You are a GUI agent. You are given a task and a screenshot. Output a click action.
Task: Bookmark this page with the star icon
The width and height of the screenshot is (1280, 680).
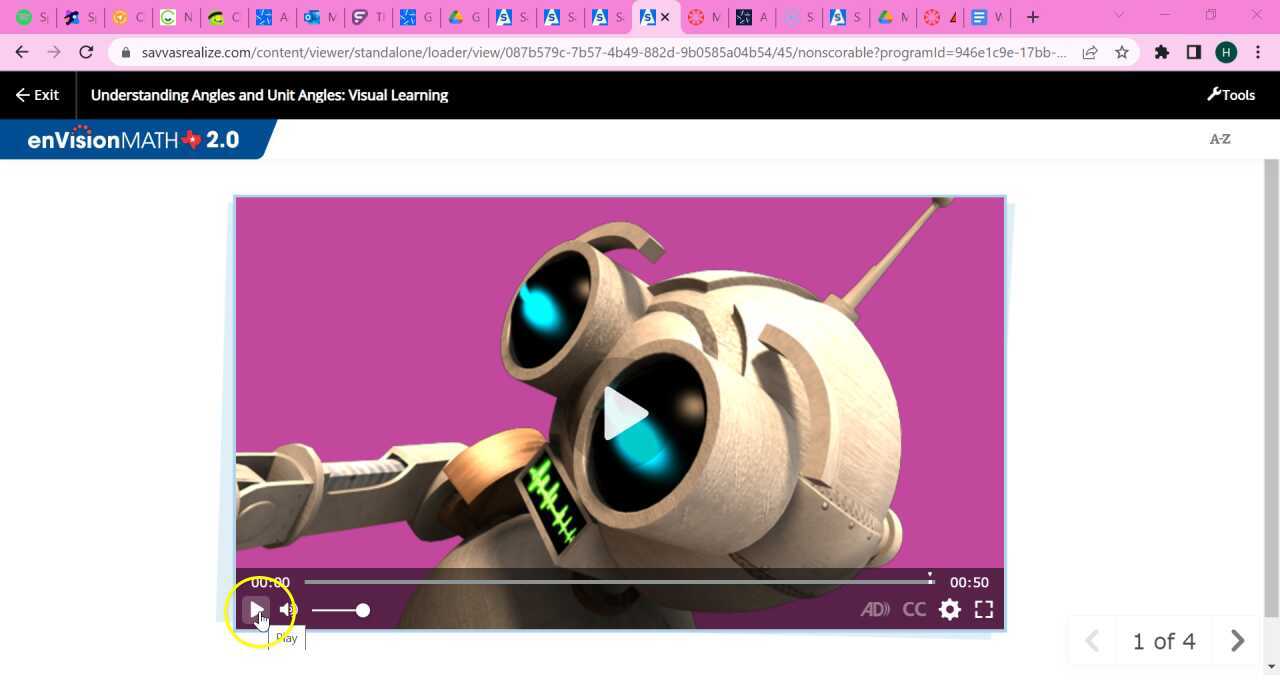click(1122, 52)
